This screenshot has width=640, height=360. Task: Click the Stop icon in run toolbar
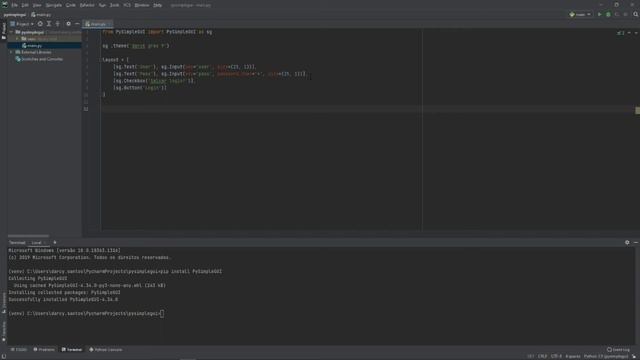[625, 14]
